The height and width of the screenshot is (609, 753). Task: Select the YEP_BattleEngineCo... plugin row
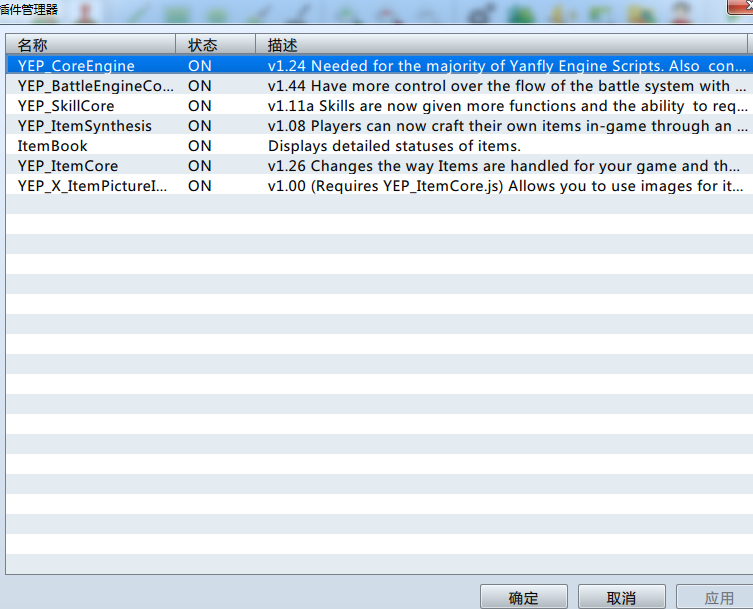(379, 85)
